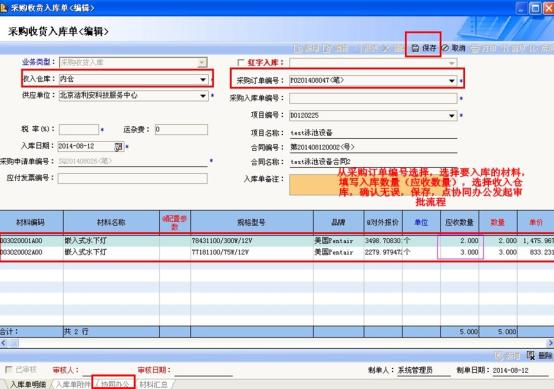Image resolution: width=554 pixels, height=389 pixels.
Task: Click the 单位 column header
Action: (x=421, y=222)
